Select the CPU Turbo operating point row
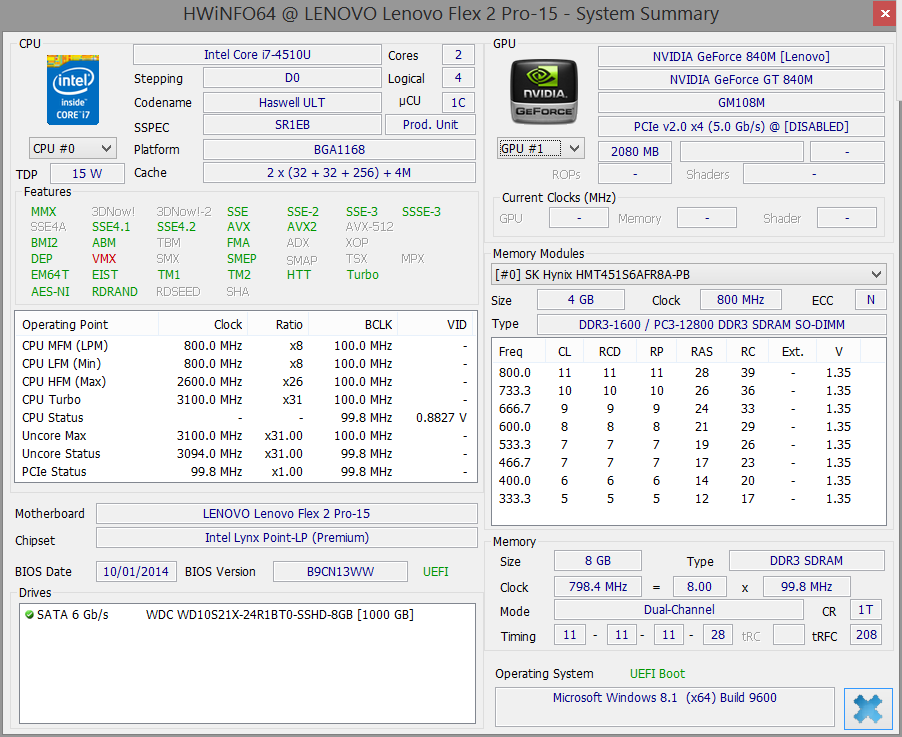The height and width of the screenshot is (737, 902). (x=244, y=399)
